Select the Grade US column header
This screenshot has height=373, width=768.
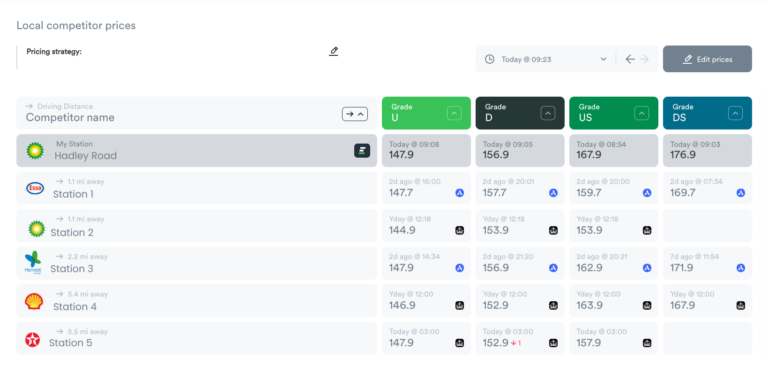pos(614,113)
